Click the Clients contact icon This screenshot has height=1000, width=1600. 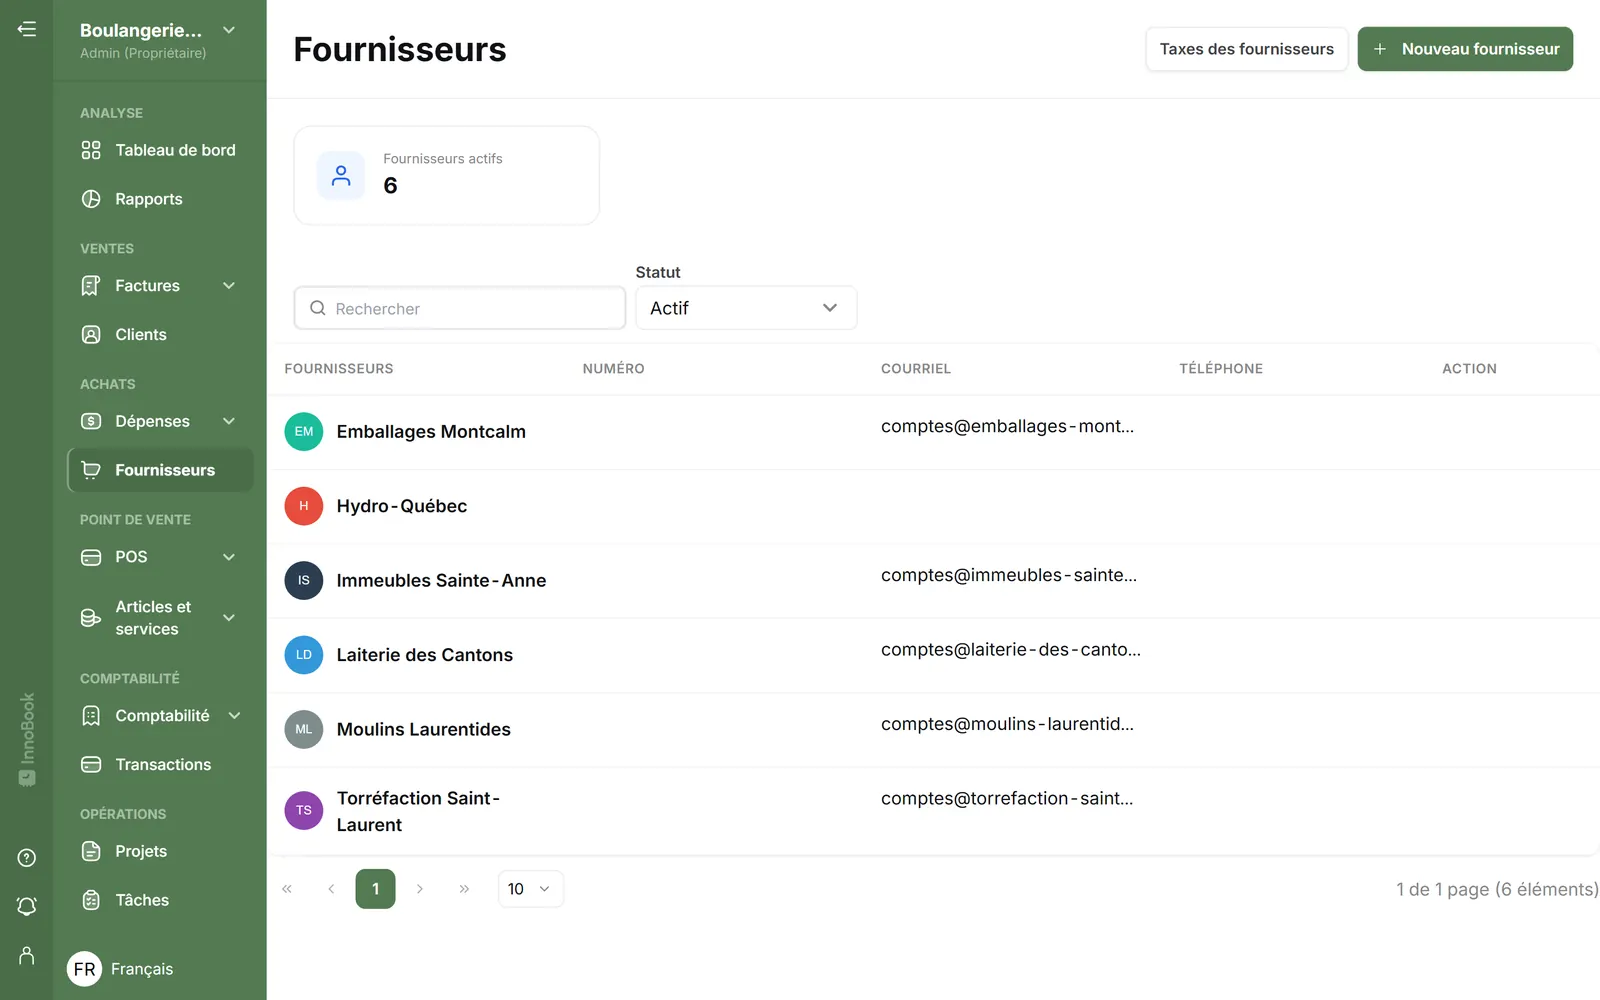tap(91, 335)
